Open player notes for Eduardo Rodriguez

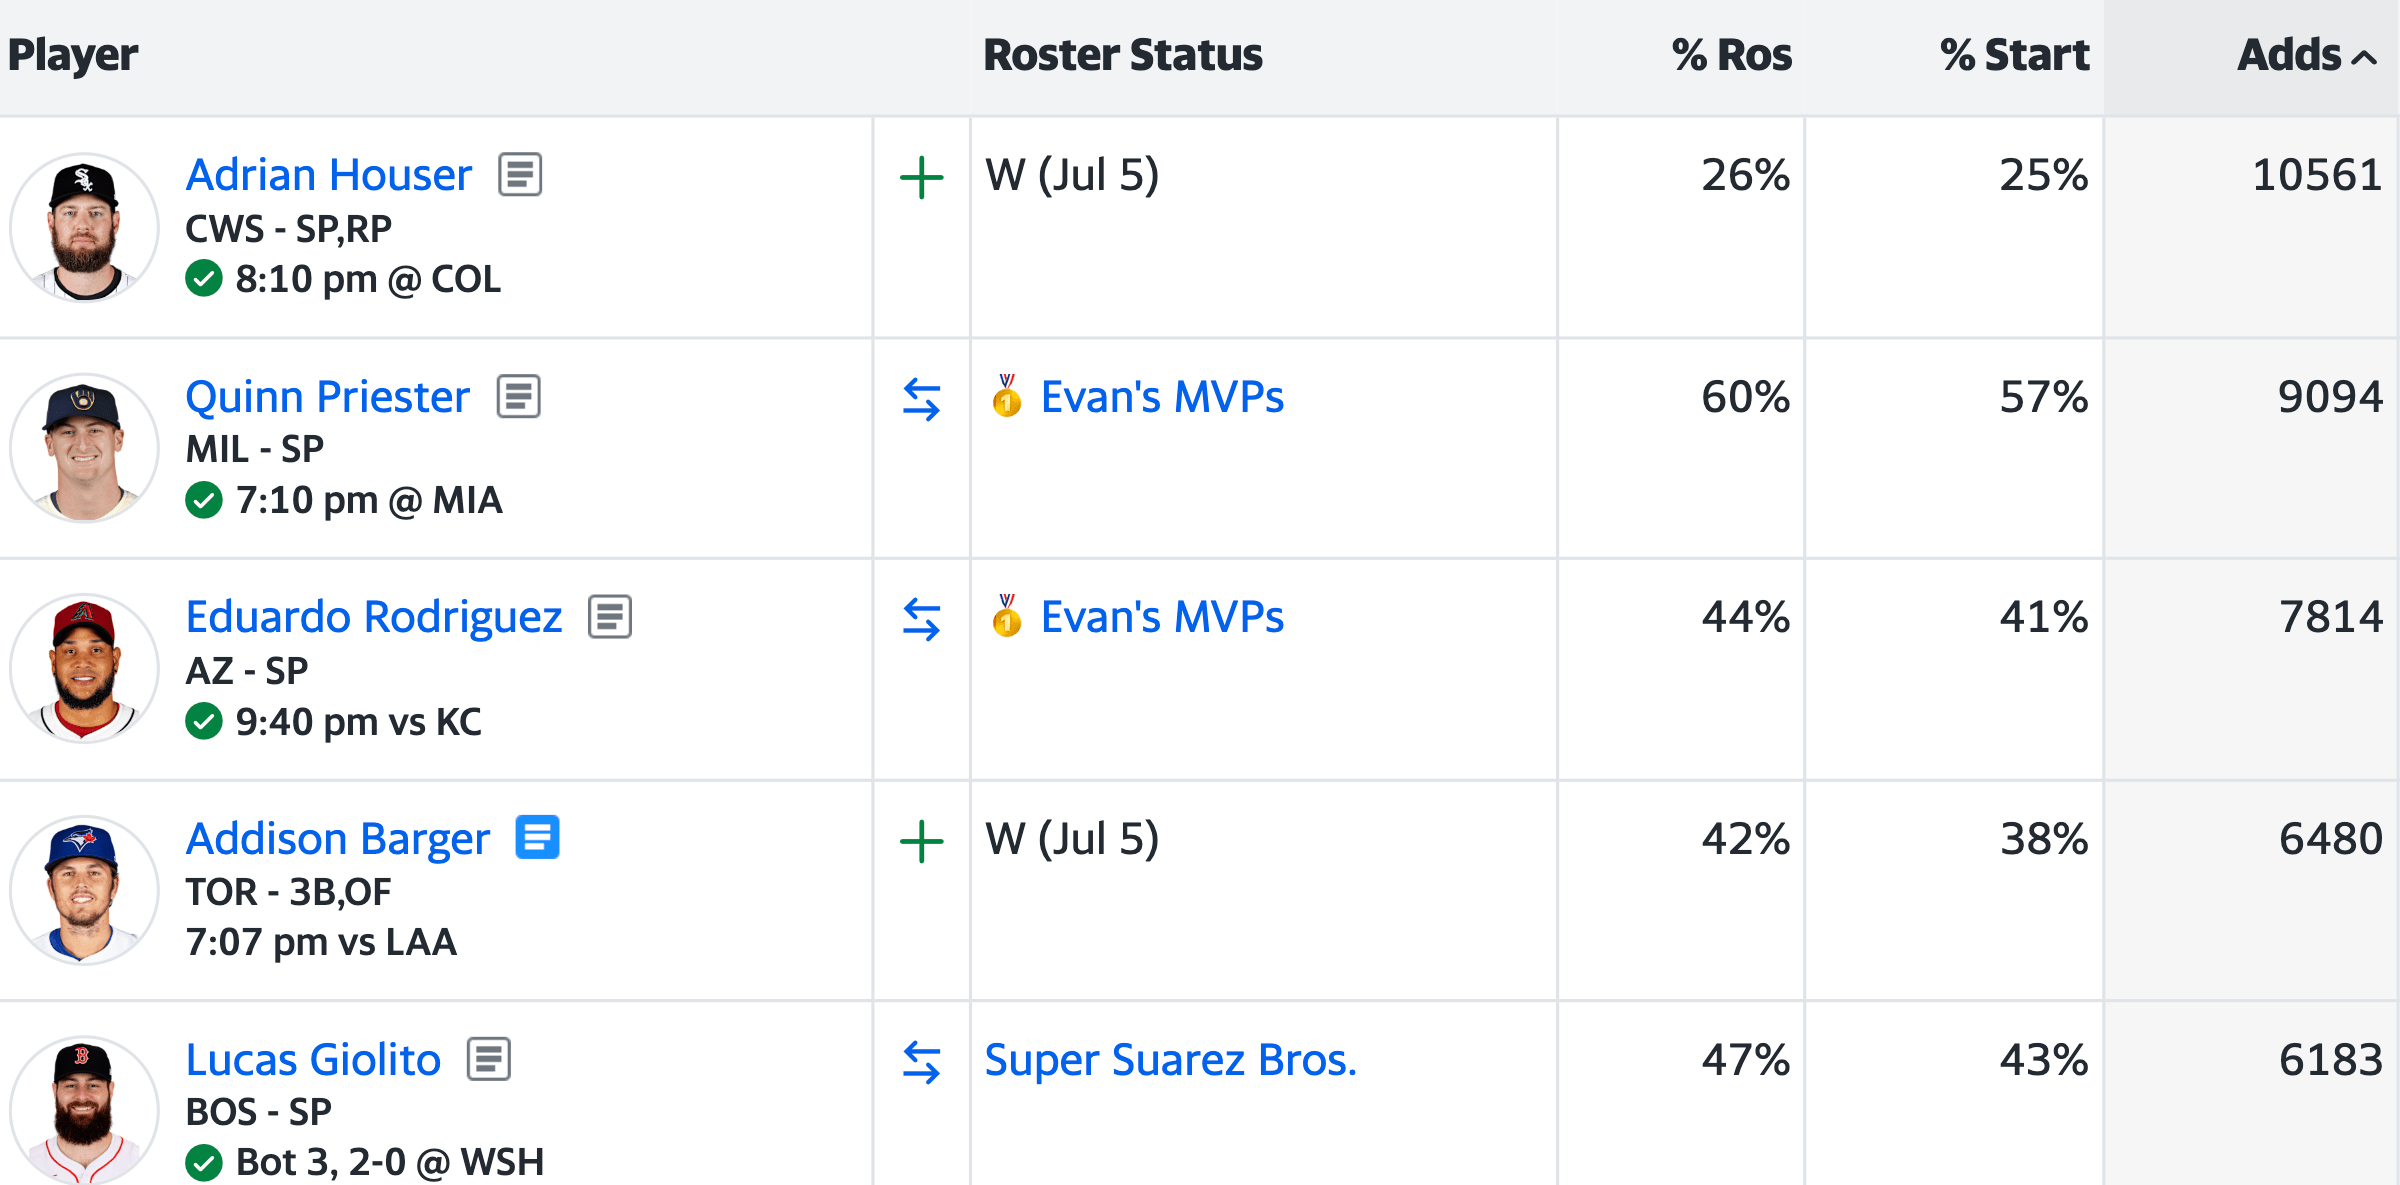tap(610, 617)
